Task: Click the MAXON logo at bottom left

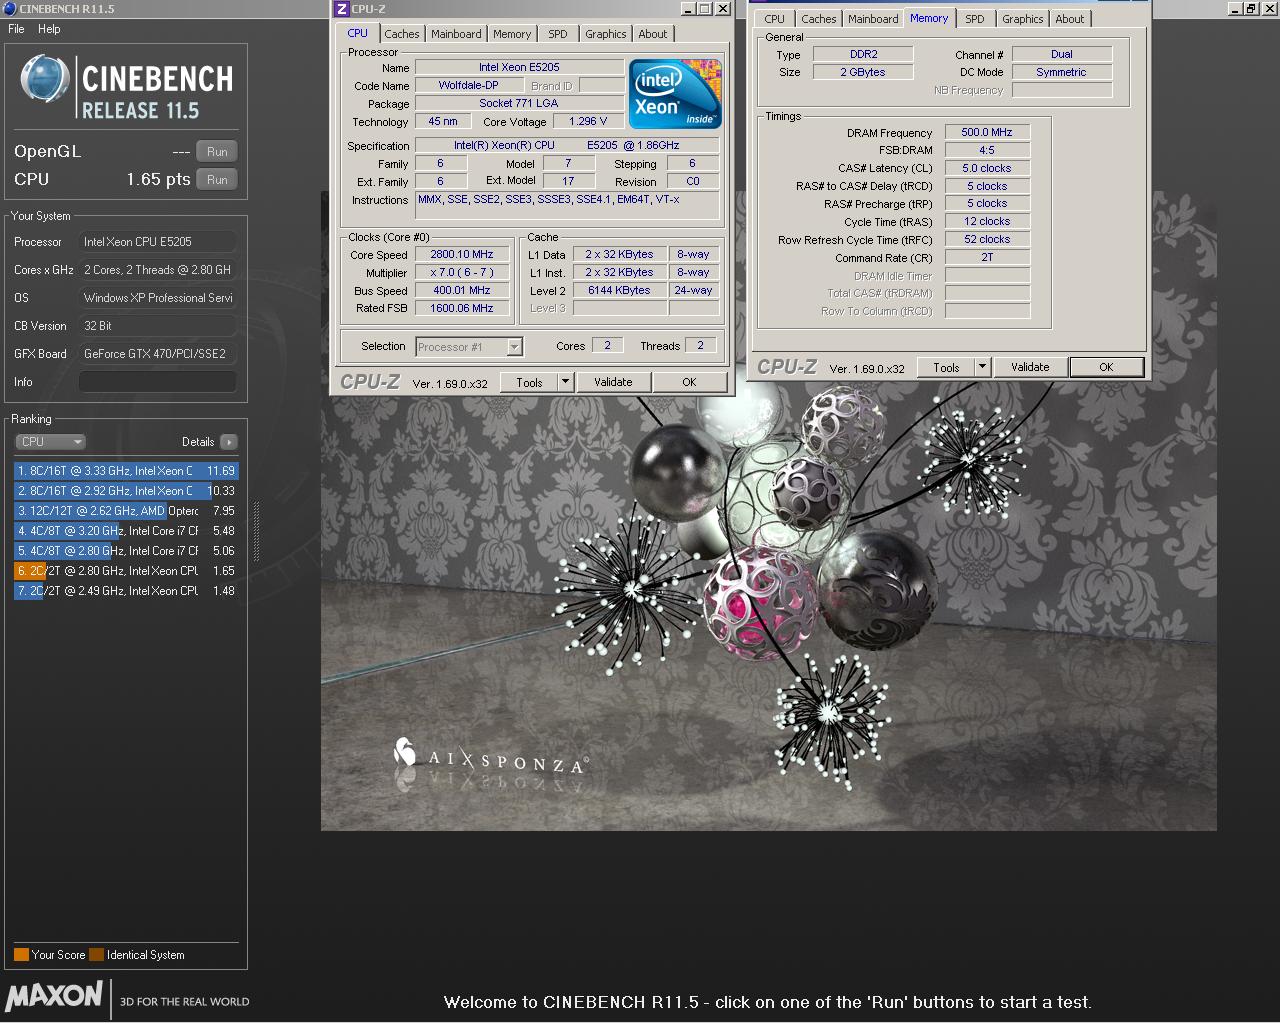Action: coord(55,996)
